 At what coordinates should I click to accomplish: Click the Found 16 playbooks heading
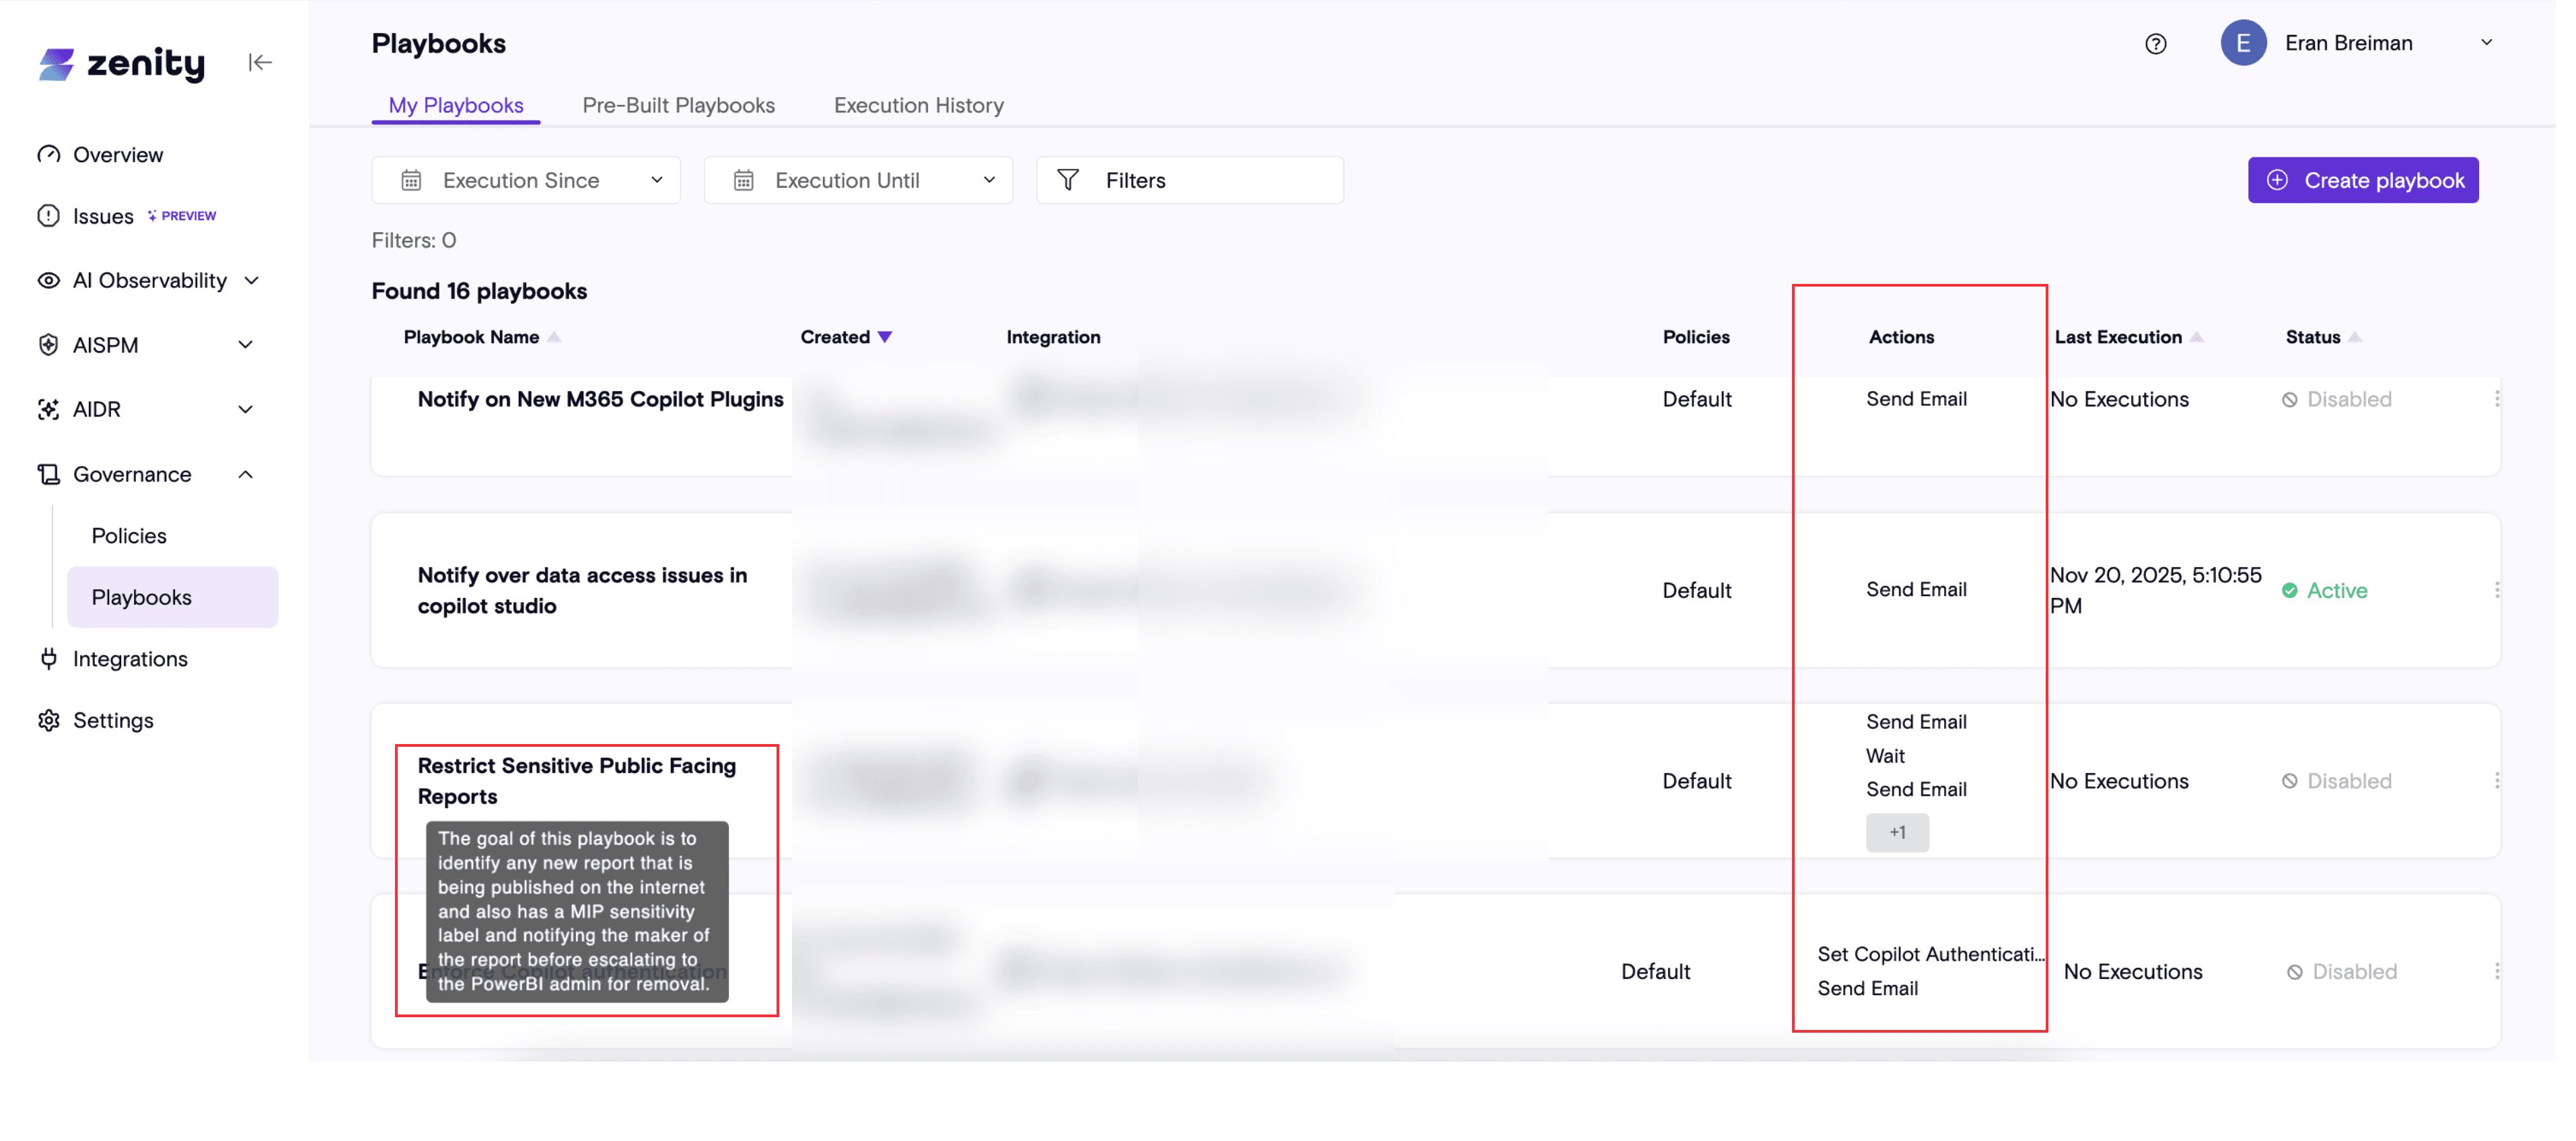point(479,291)
